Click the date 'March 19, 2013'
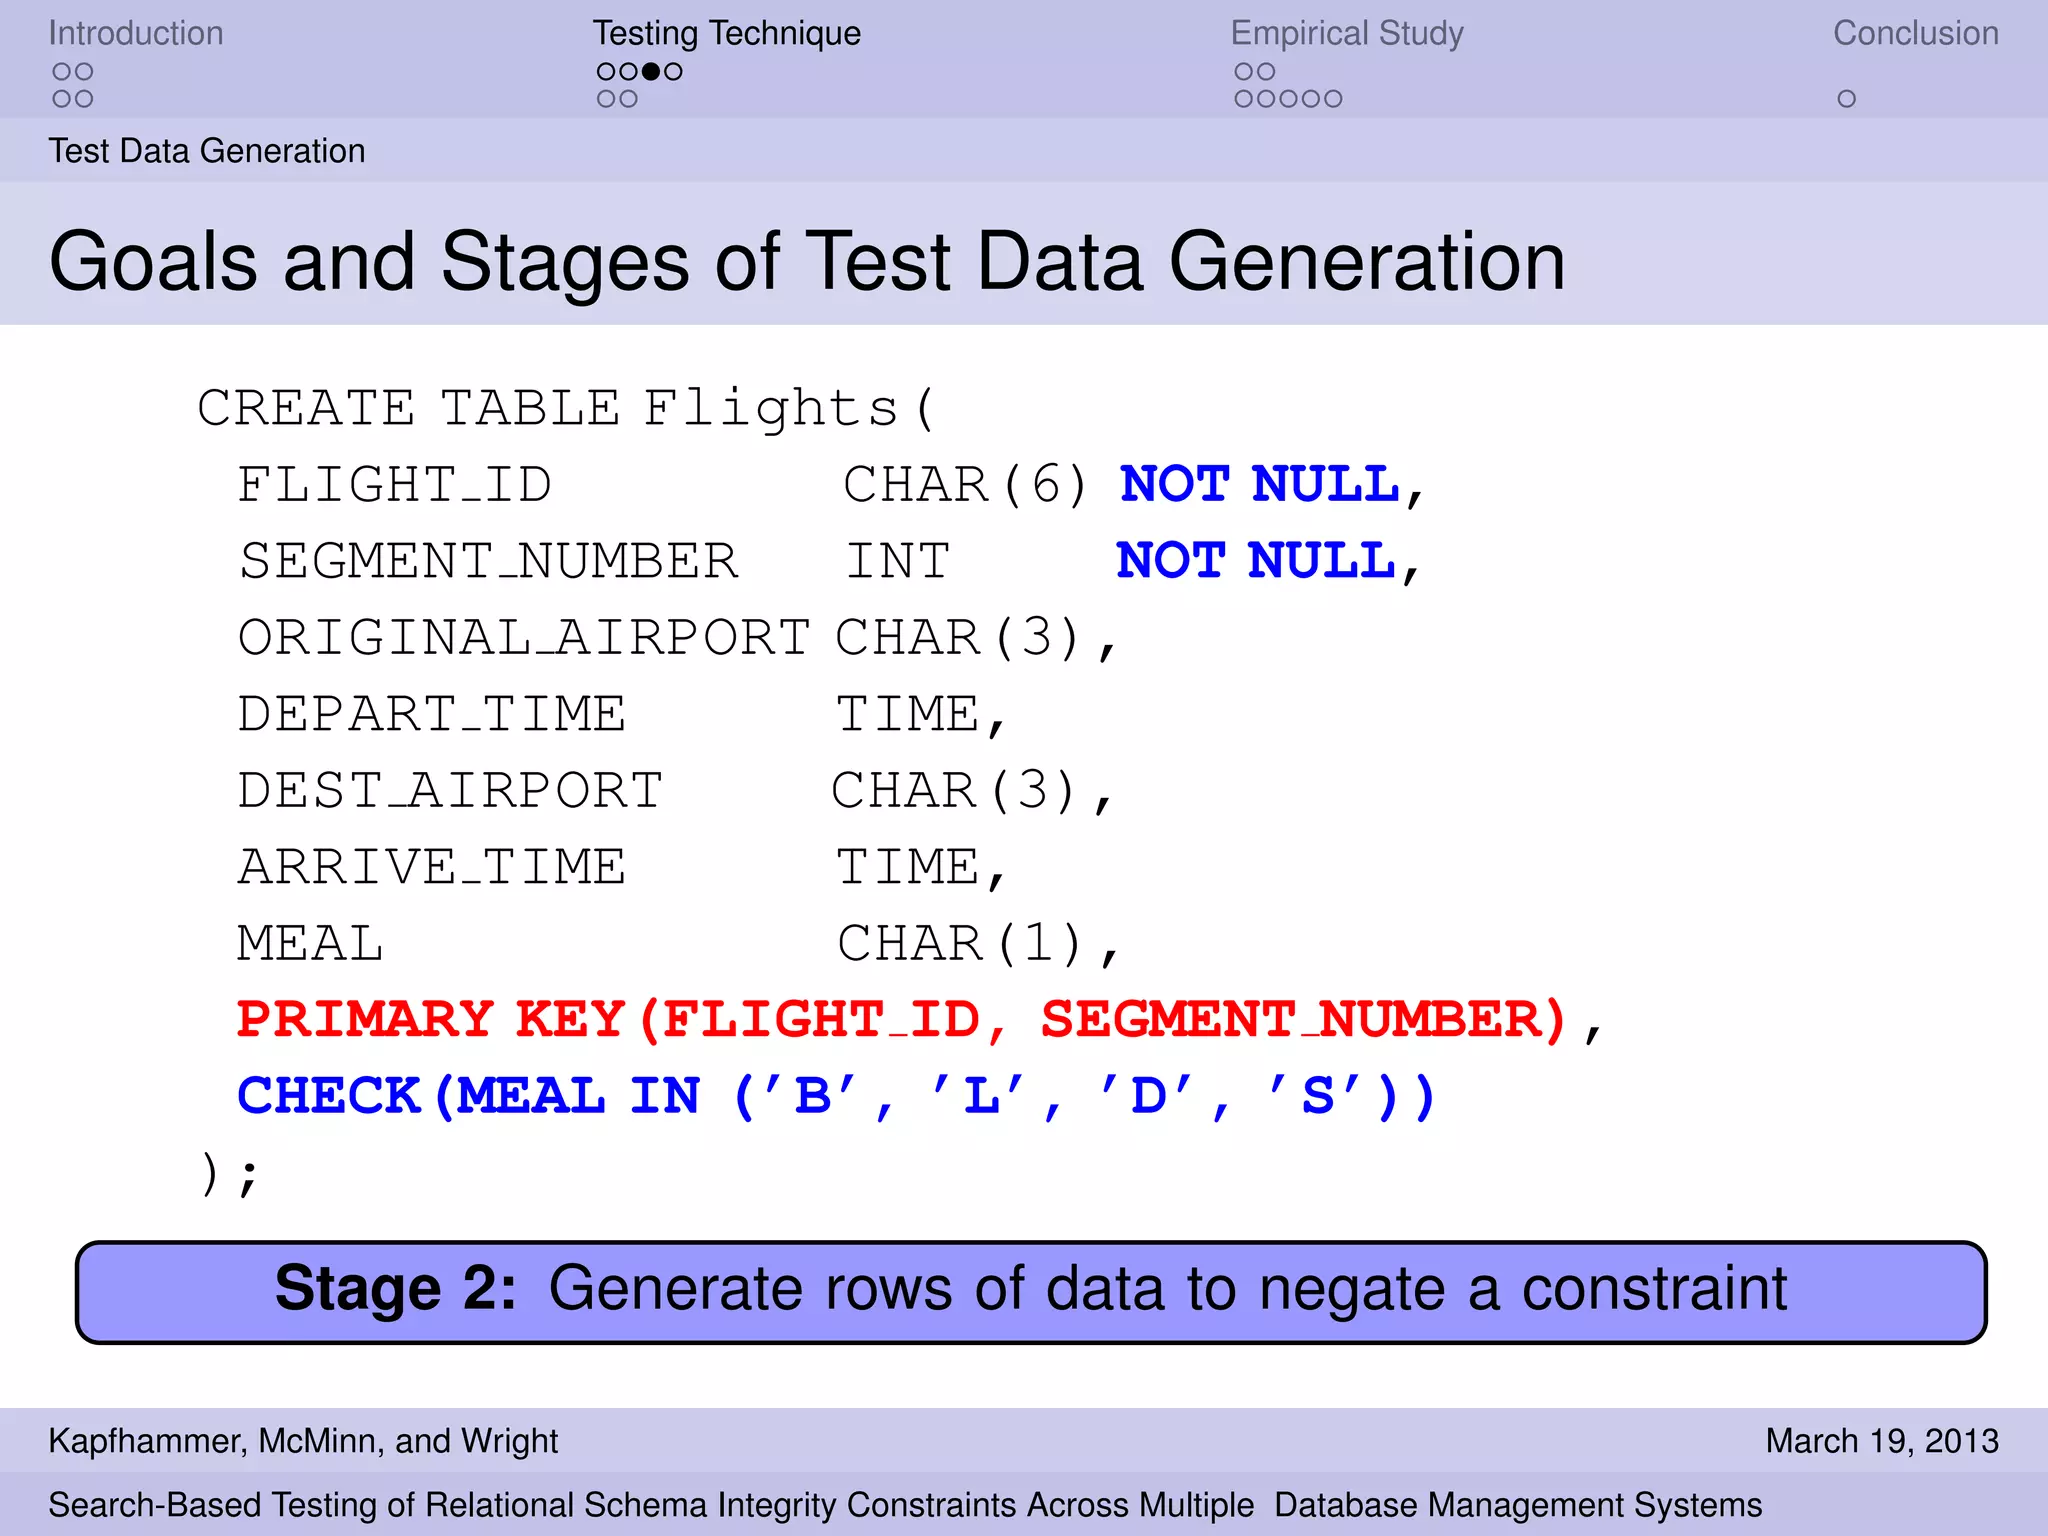This screenshot has height=1536, width=2048. 1882,1441
